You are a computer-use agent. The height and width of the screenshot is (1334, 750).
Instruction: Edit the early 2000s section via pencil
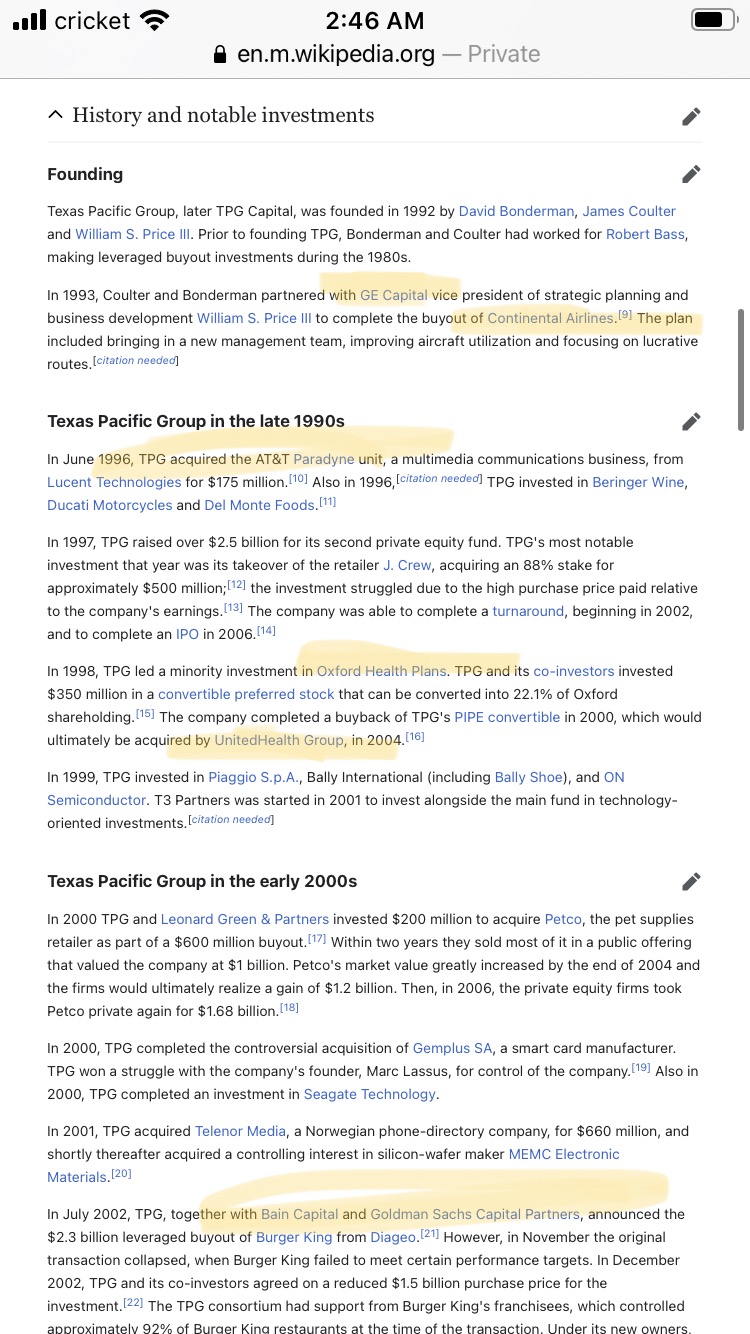(691, 881)
